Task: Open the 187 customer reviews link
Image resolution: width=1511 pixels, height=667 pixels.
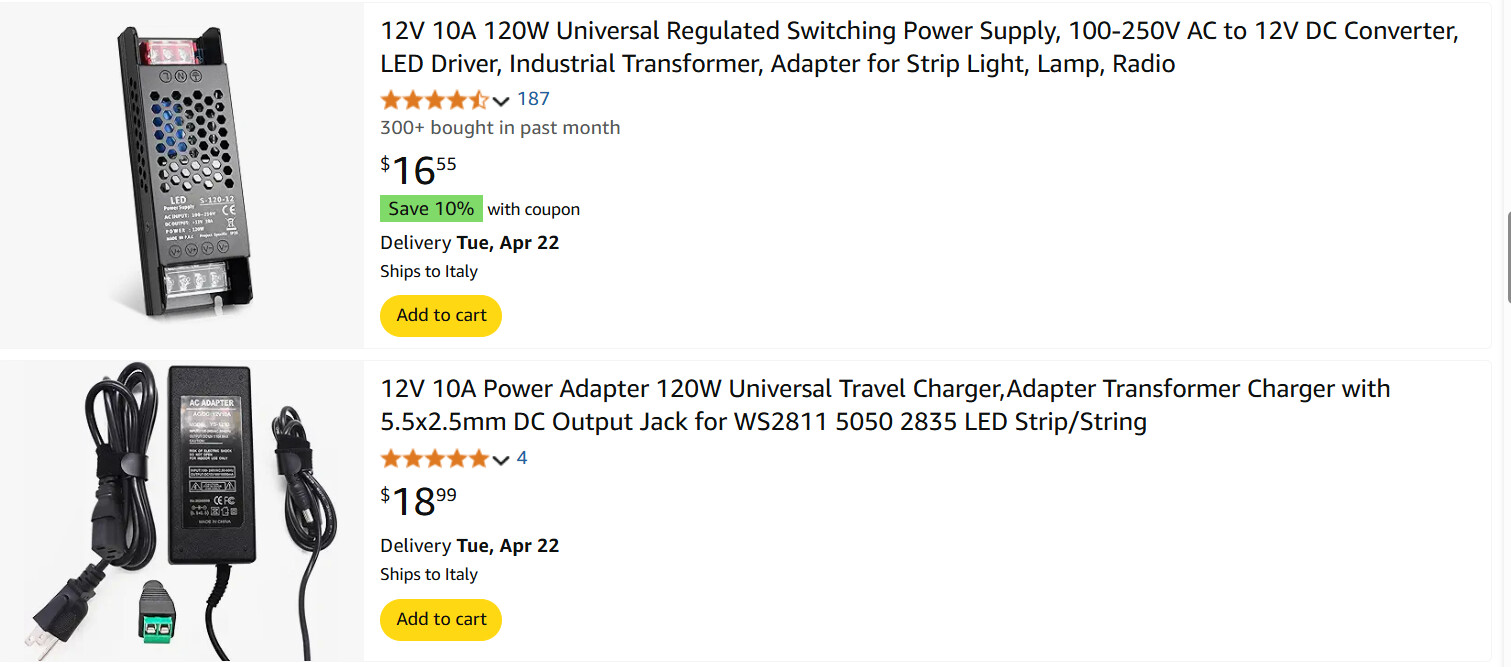Action: [x=533, y=99]
